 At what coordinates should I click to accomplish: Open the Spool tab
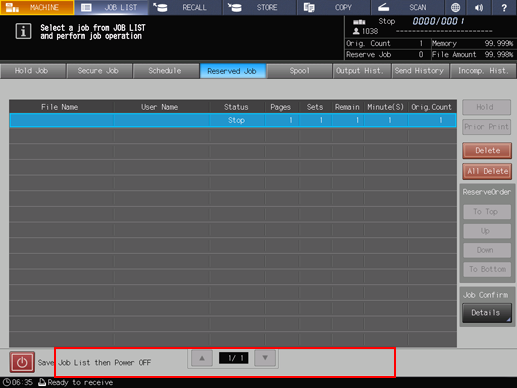pos(299,71)
